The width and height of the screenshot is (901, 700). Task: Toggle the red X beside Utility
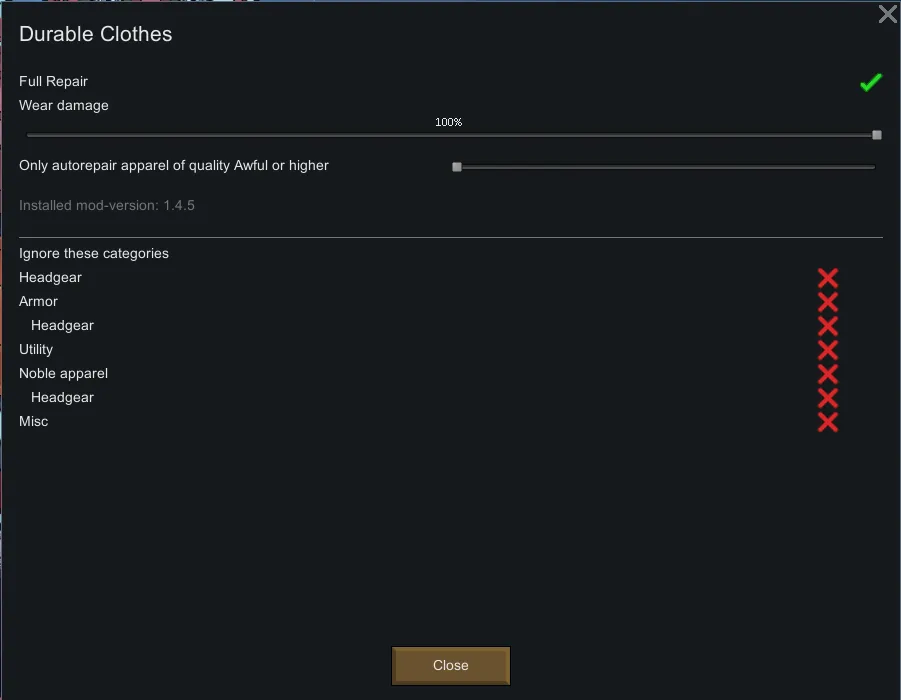tap(827, 350)
